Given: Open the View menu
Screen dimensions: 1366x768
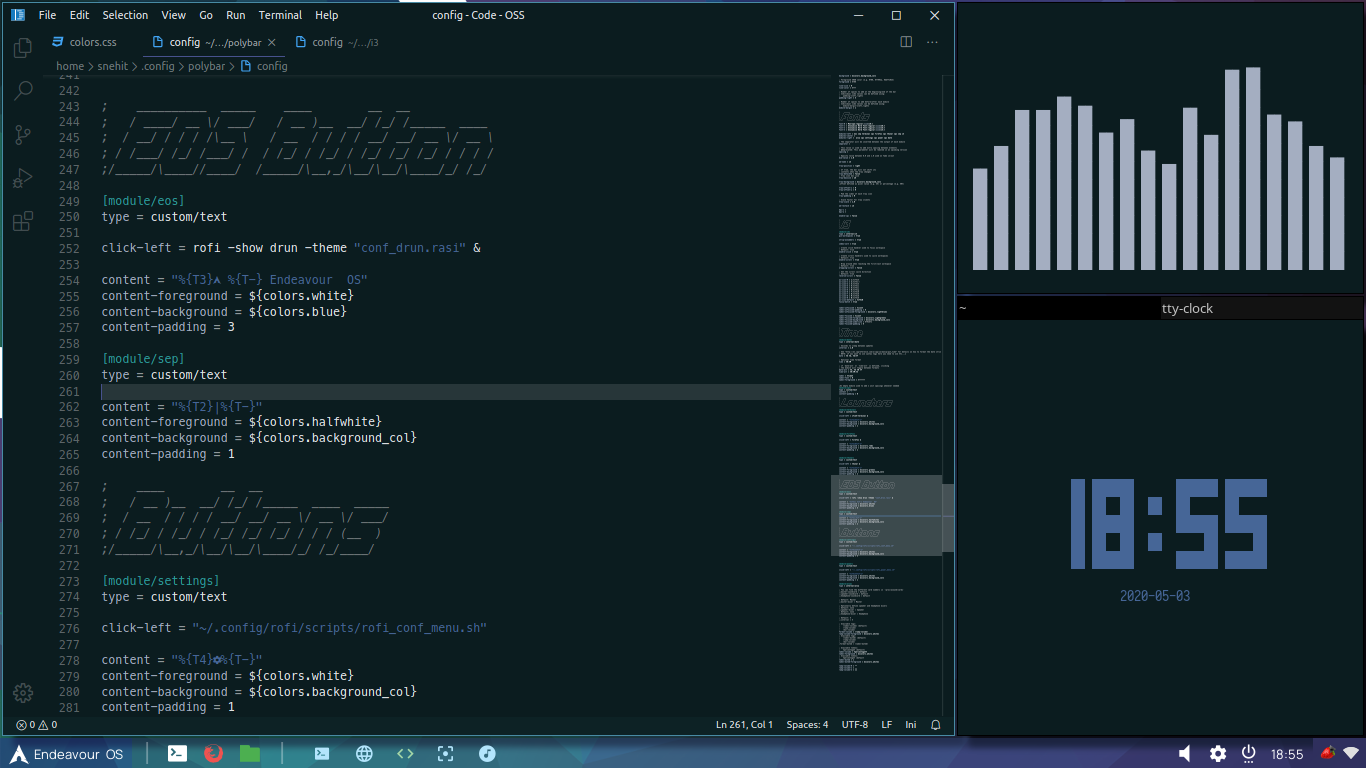Looking at the screenshot, I should 174,15.
